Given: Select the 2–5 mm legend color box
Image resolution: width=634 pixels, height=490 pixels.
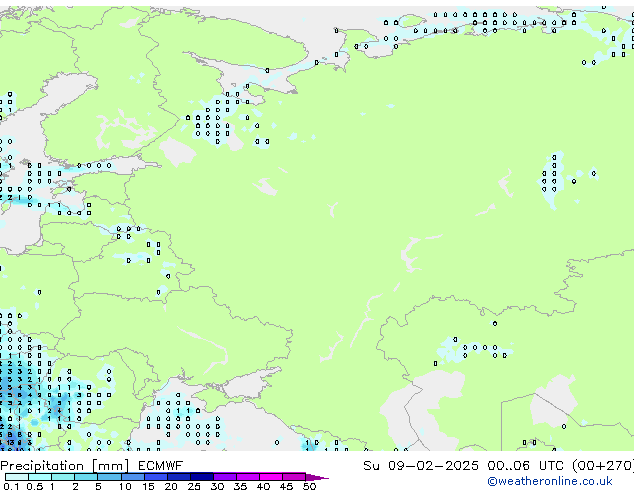Looking at the screenshot, I should (87, 477).
